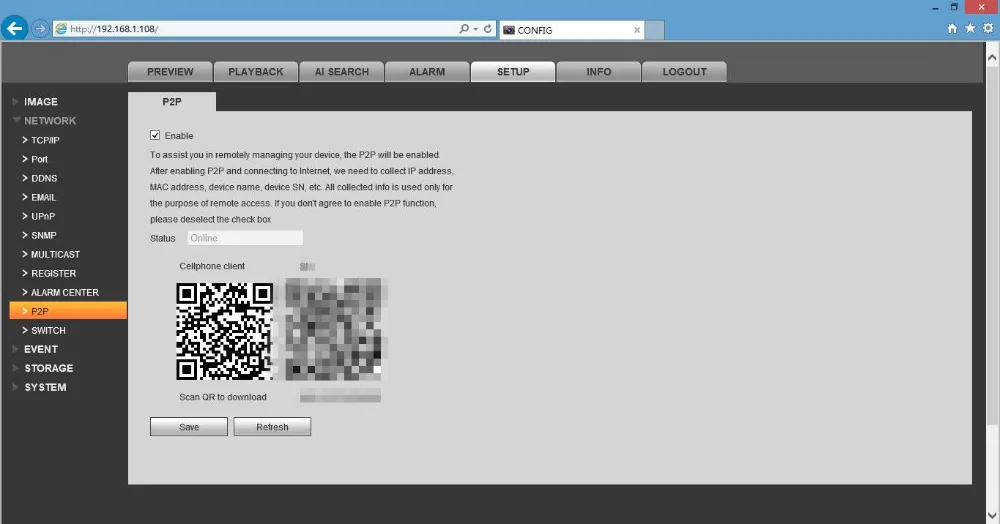Restore down the browser window
1000x524 pixels.
click(x=954, y=8)
